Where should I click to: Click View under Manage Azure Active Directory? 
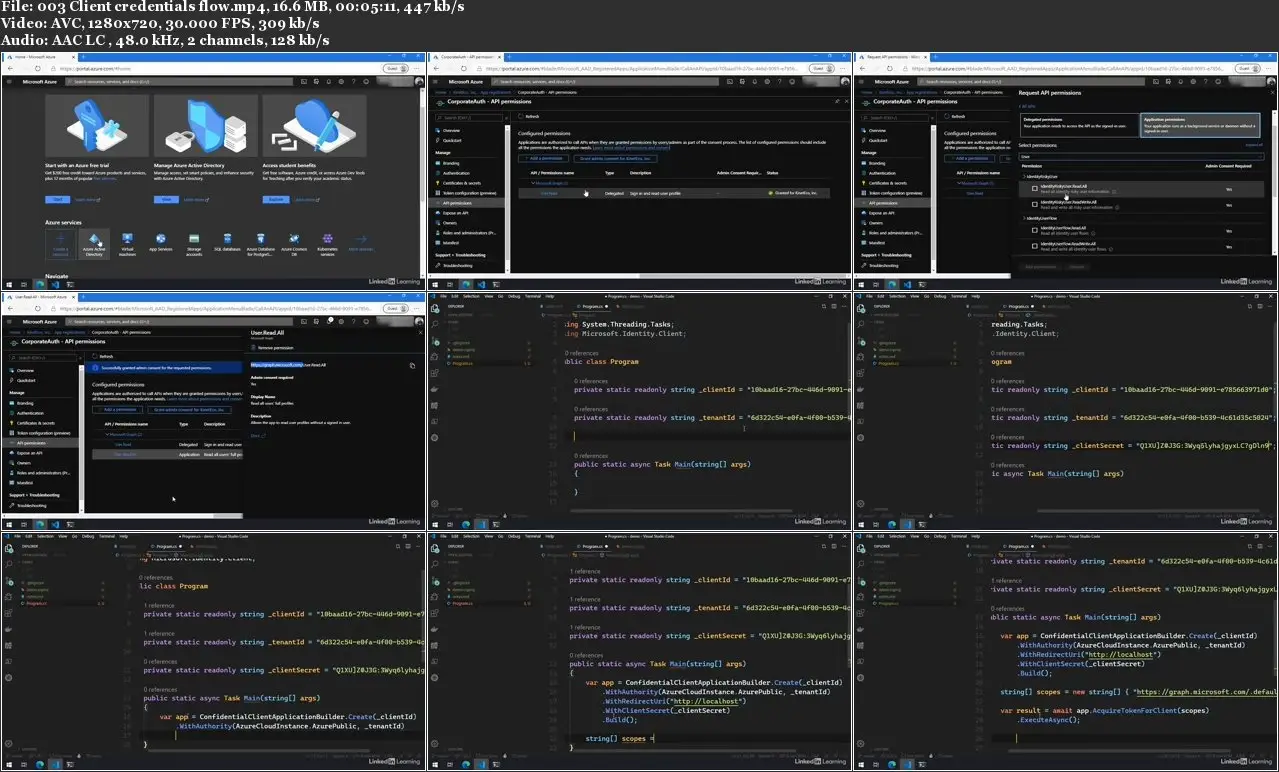pyautogui.click(x=164, y=199)
